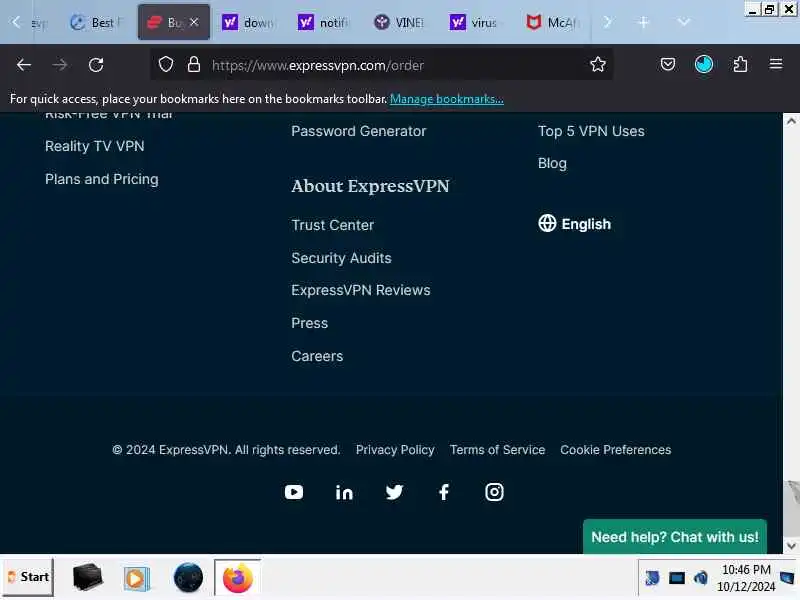Open the extensions puzzle icon
This screenshot has width=800, height=600.
pyautogui.click(x=740, y=64)
